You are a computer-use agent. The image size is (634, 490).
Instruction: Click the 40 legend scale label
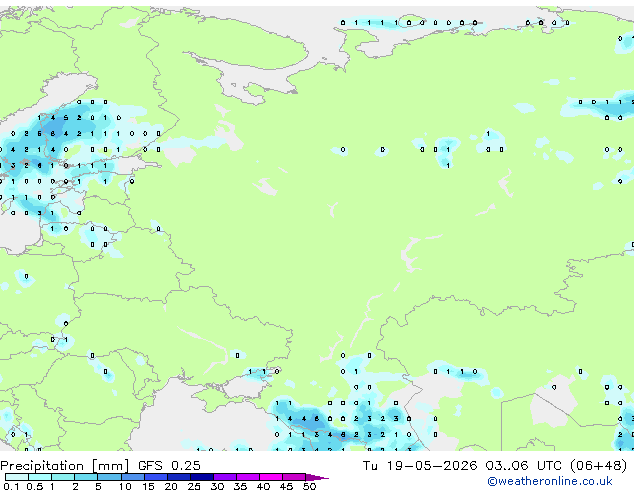[263, 486]
